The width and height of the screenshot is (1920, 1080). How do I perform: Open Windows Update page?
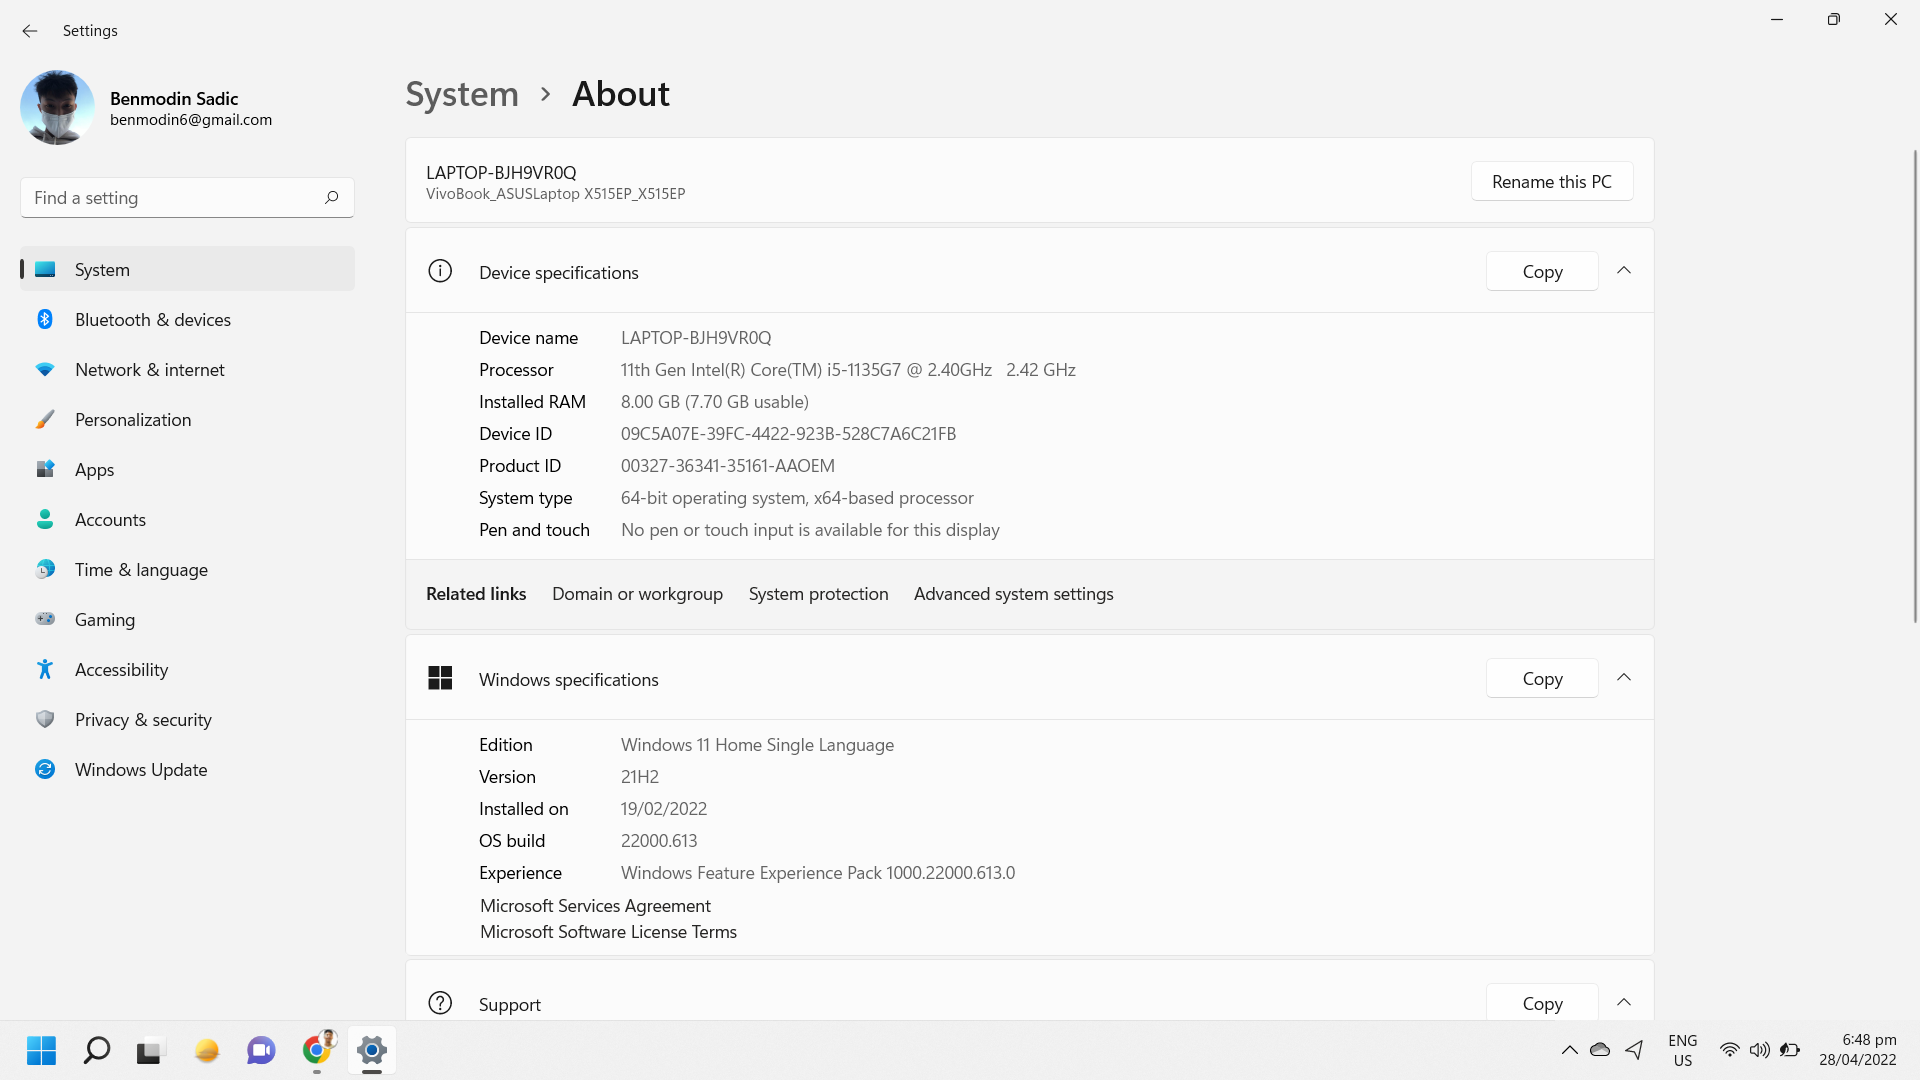click(141, 770)
